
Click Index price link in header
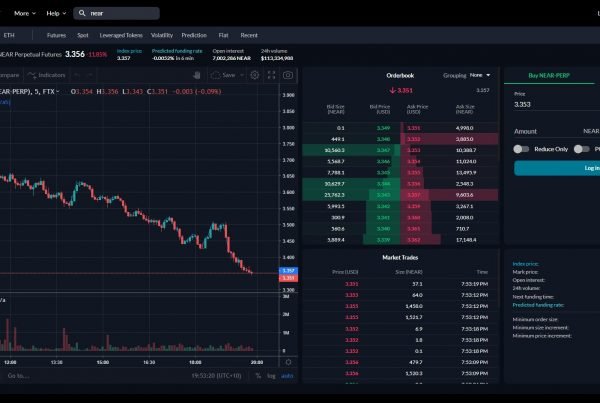(x=129, y=51)
